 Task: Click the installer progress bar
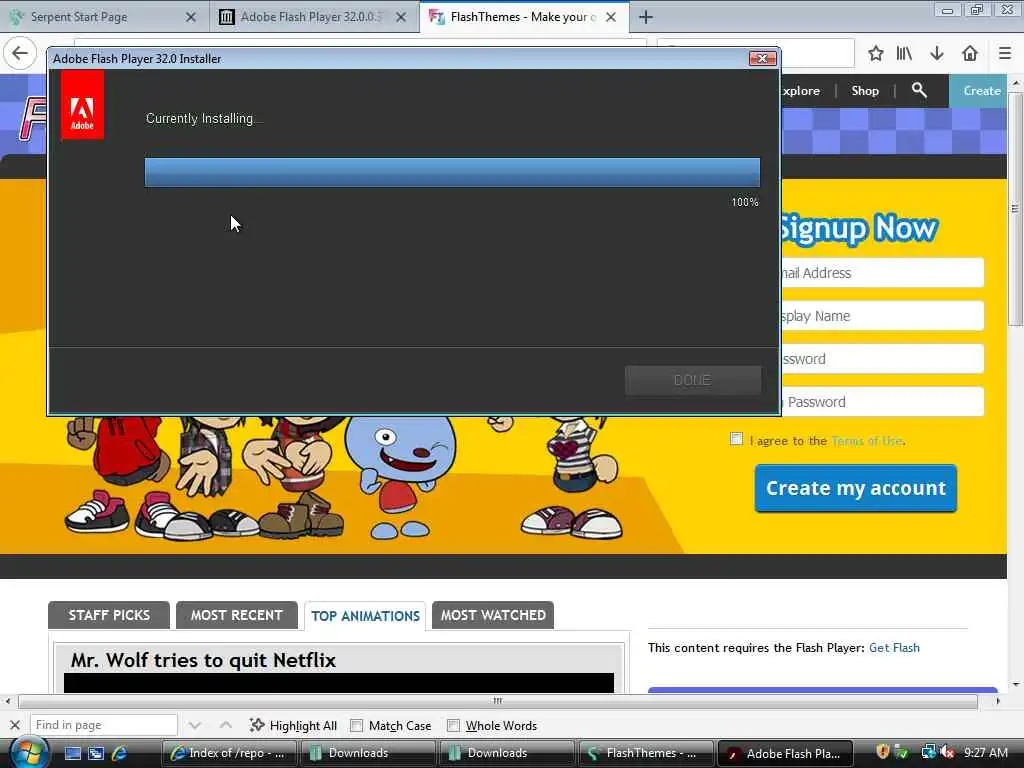(x=452, y=172)
